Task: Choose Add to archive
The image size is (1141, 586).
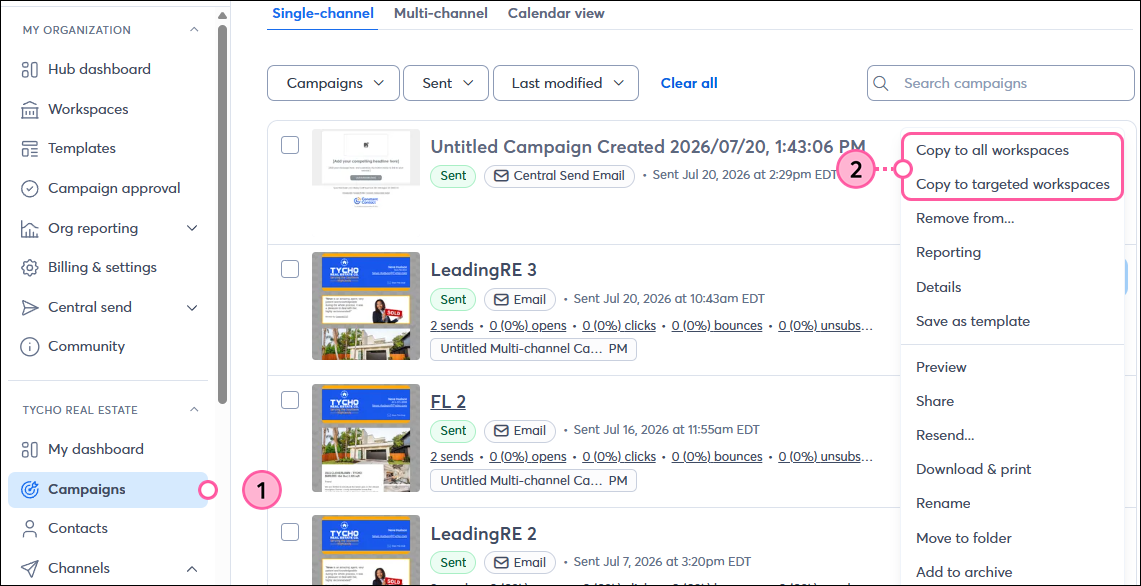Action: [963, 573]
